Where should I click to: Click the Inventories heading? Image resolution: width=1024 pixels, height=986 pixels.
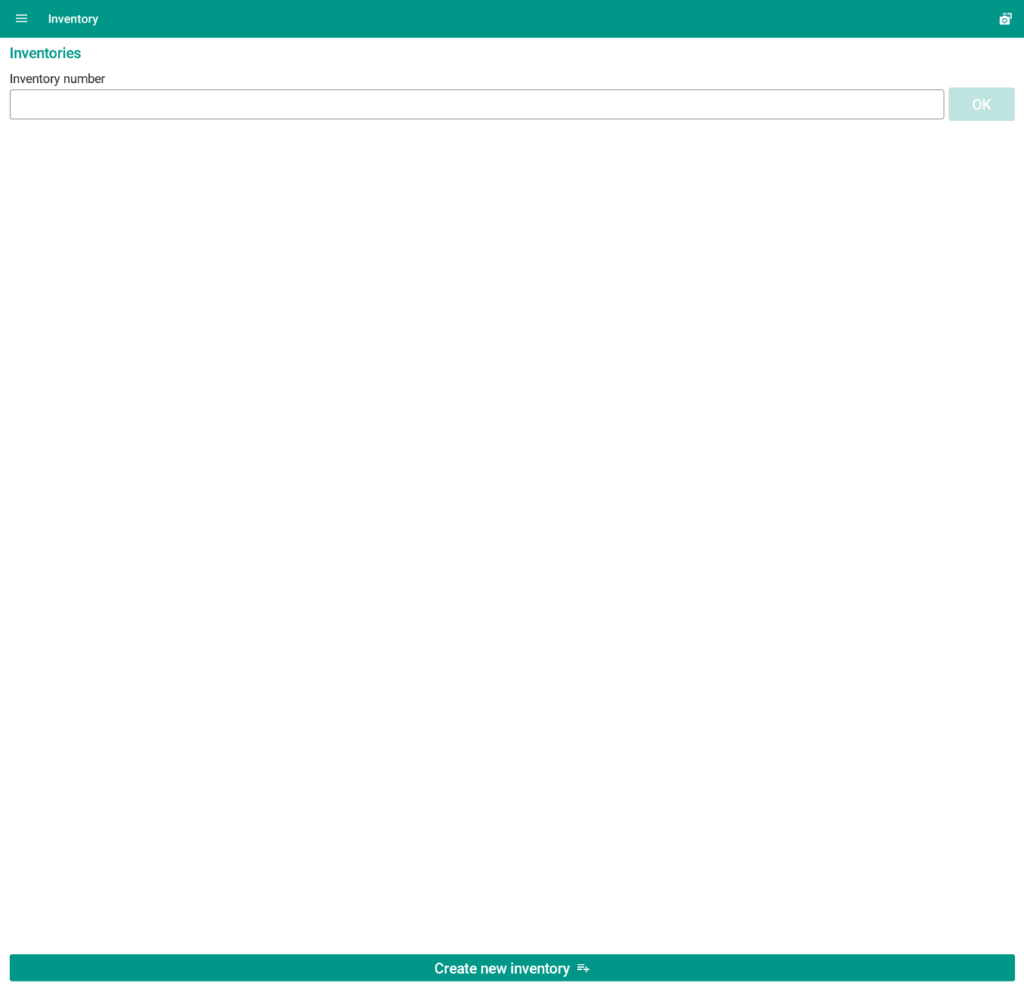pyautogui.click(x=45, y=53)
